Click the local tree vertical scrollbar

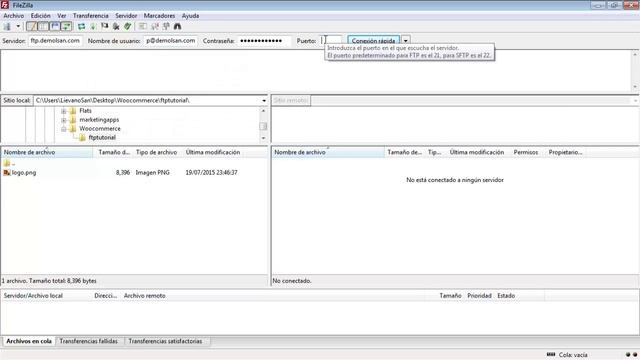[x=263, y=124]
